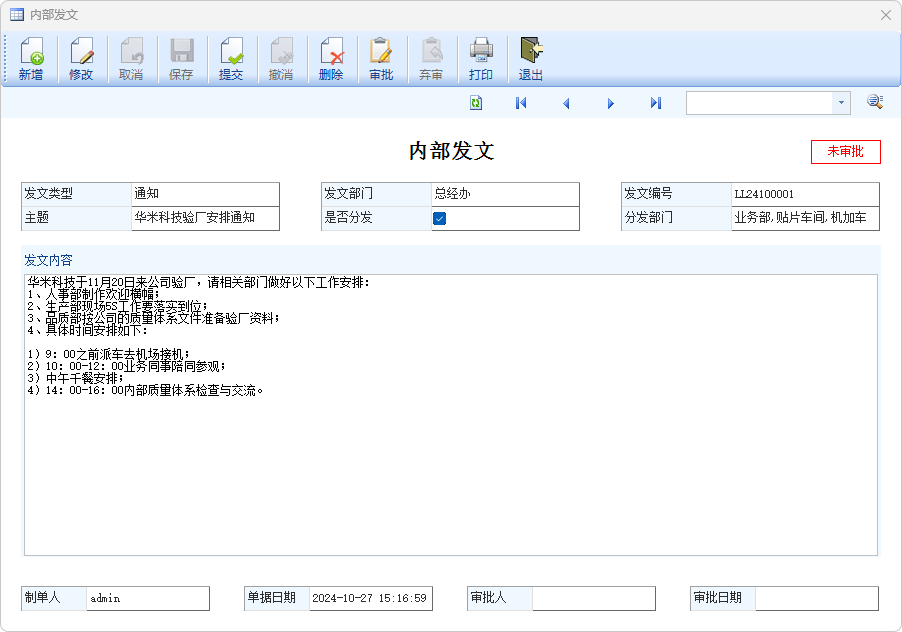902x632 pixels.
Task: Click the green refresh document icon
Action: [x=476, y=103]
